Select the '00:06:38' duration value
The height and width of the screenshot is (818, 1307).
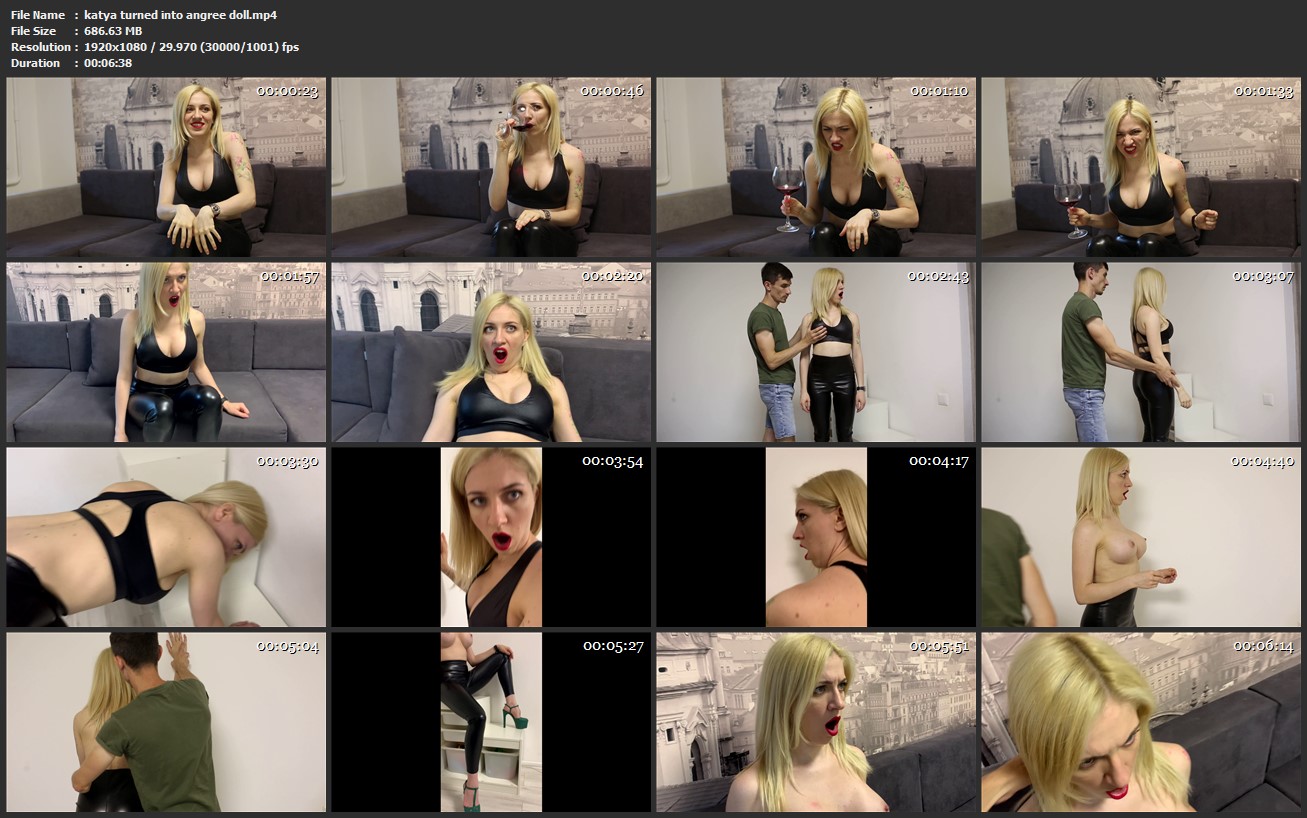[108, 63]
